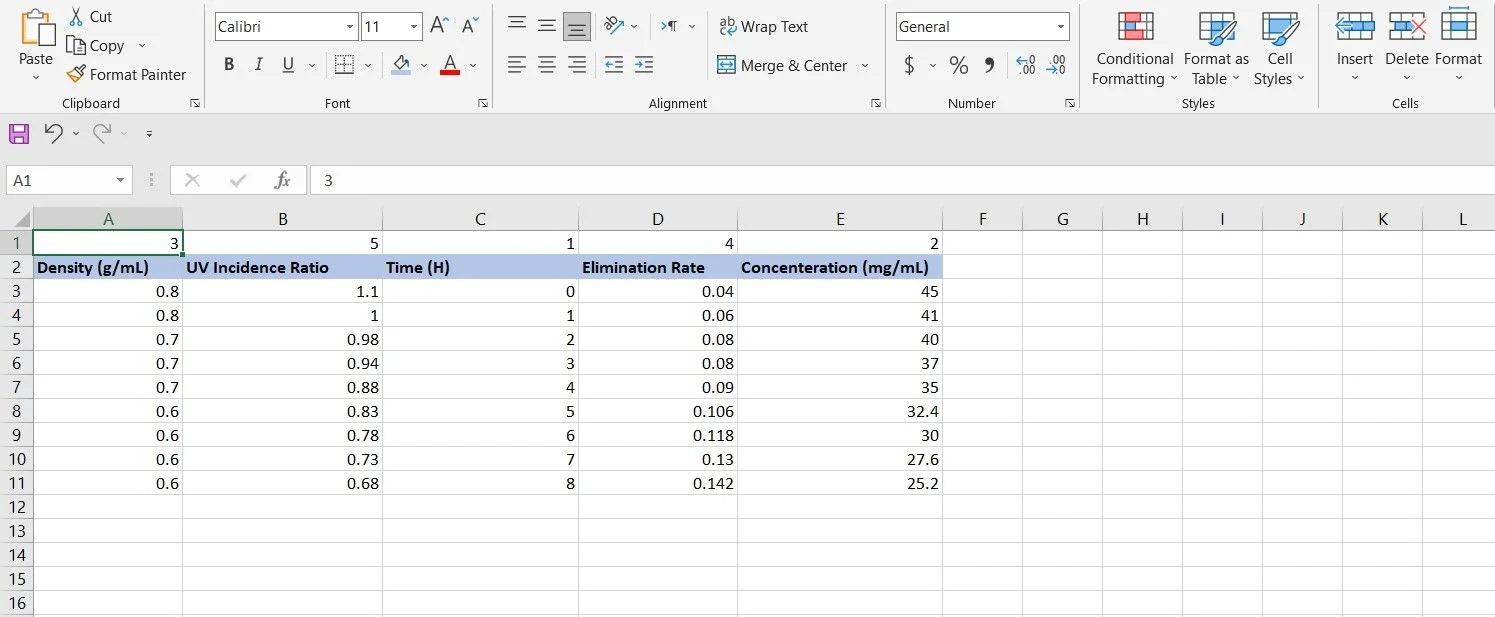Screen dimensions: 1495x617
Task: Toggle Italic formatting
Action: coord(258,65)
